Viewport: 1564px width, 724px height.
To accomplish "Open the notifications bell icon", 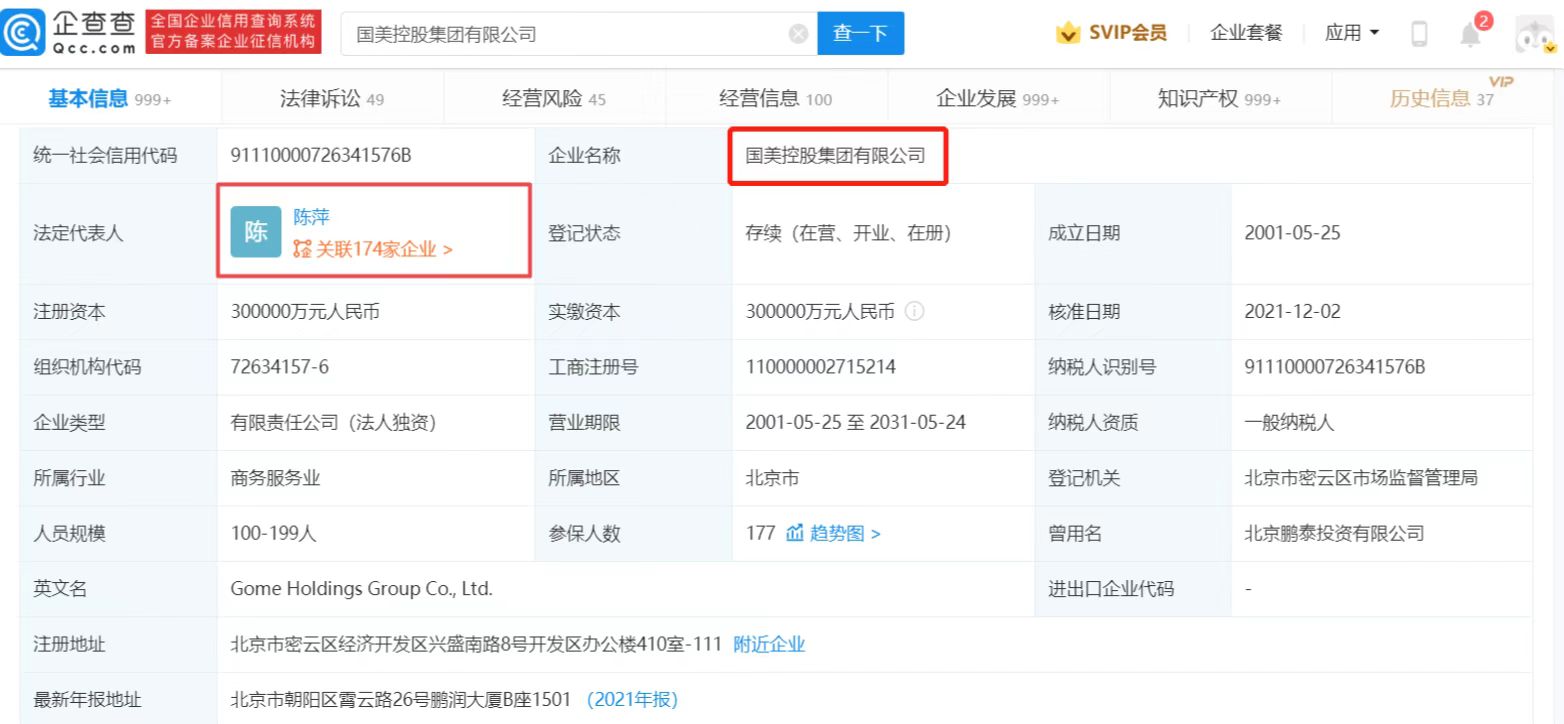I will [1471, 34].
